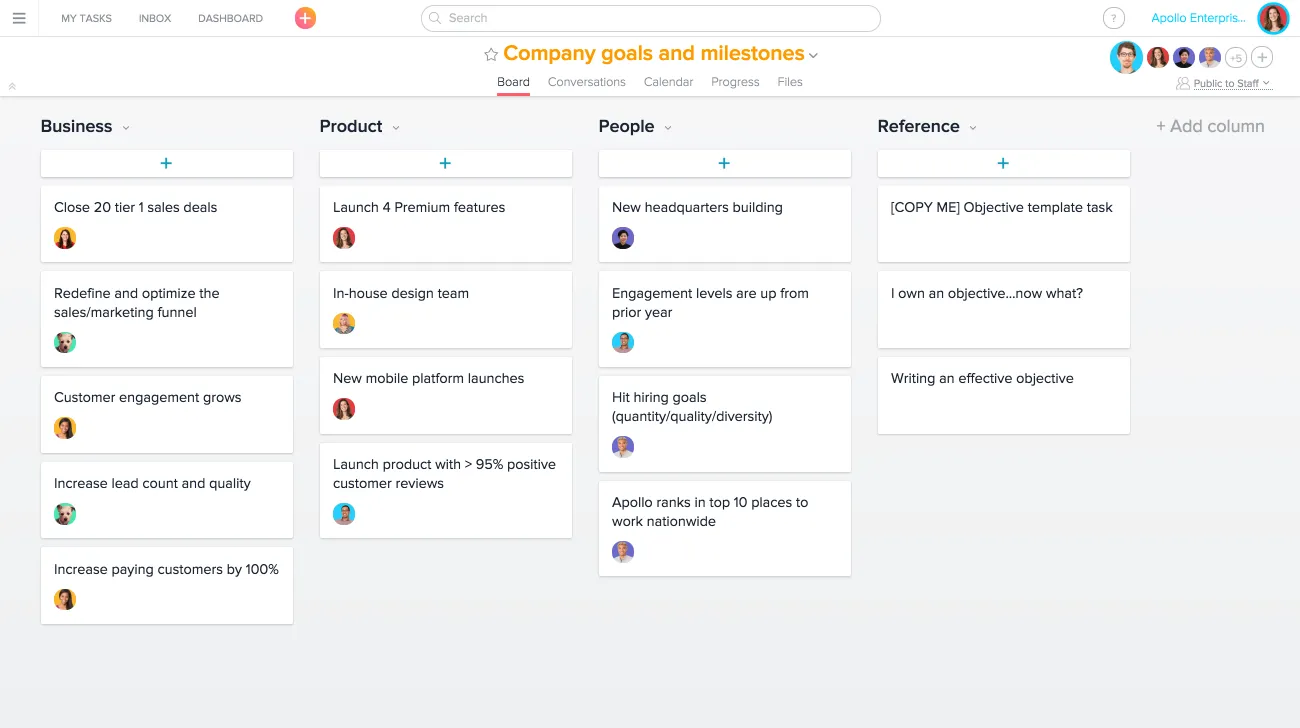Show the +5 additional members
The image size is (1300, 728).
pos(1236,58)
